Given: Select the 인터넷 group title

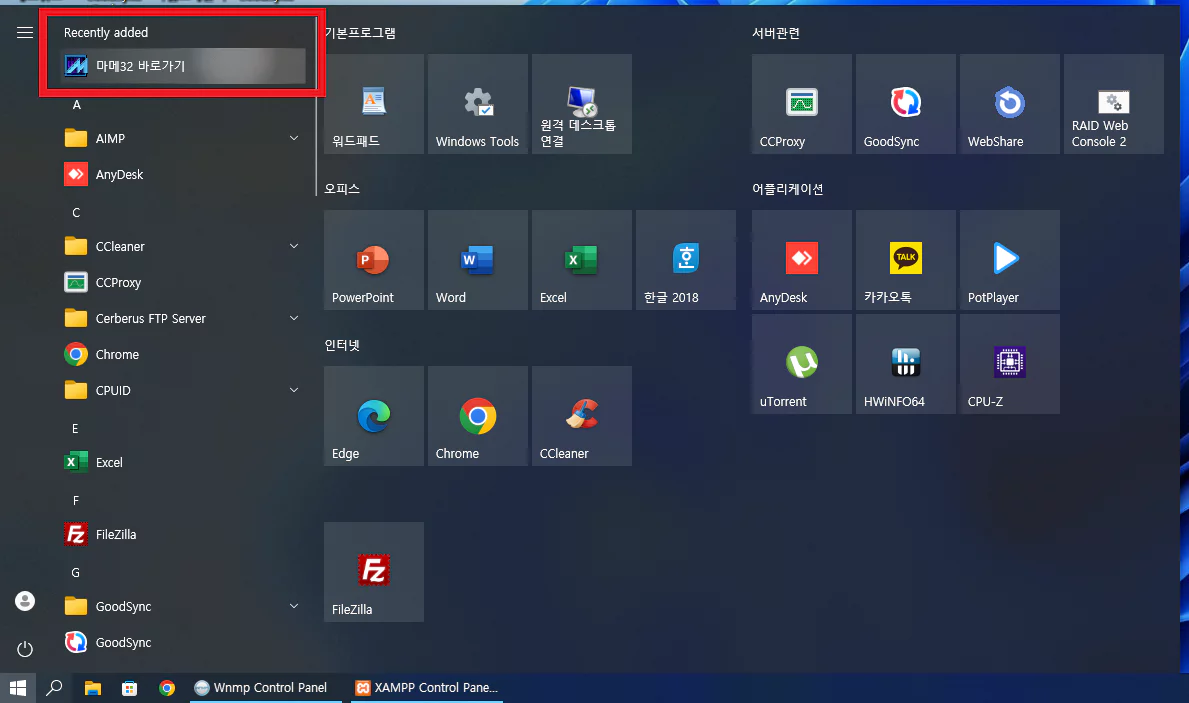Looking at the screenshot, I should tap(342, 345).
